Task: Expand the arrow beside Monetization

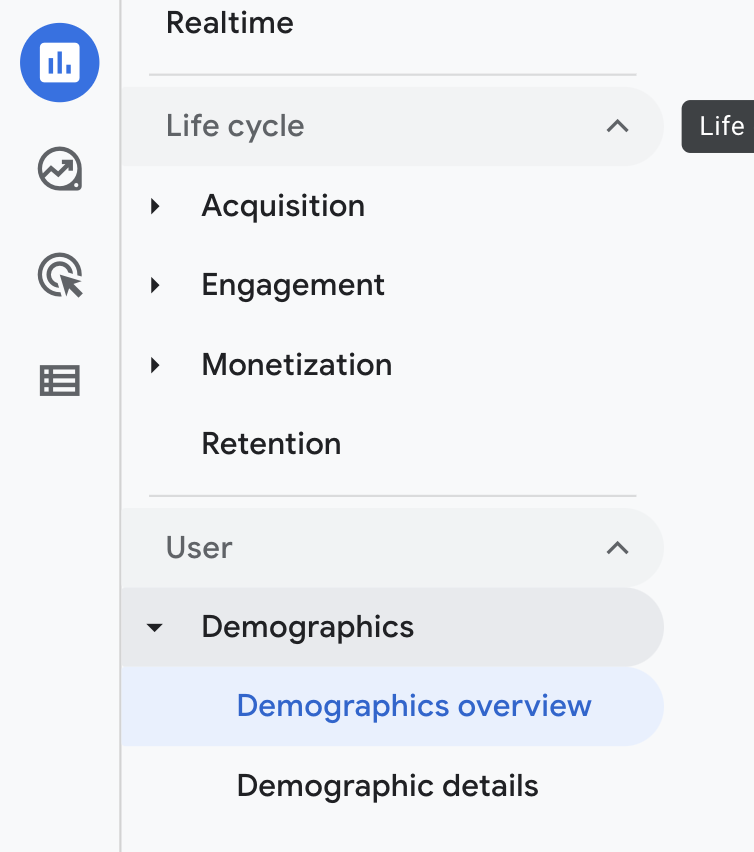Action: tap(155, 365)
